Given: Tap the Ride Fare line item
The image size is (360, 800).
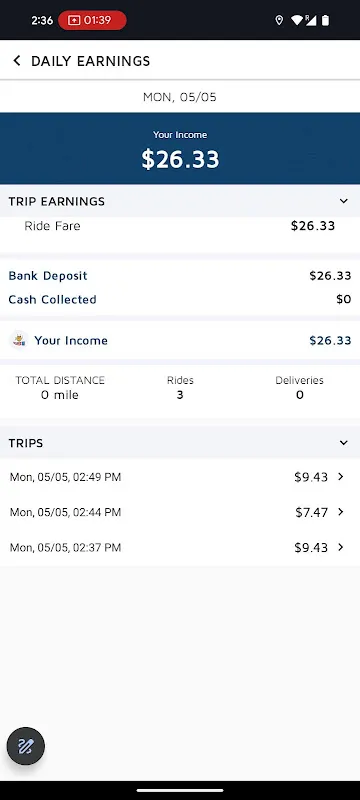Looking at the screenshot, I should [180, 226].
